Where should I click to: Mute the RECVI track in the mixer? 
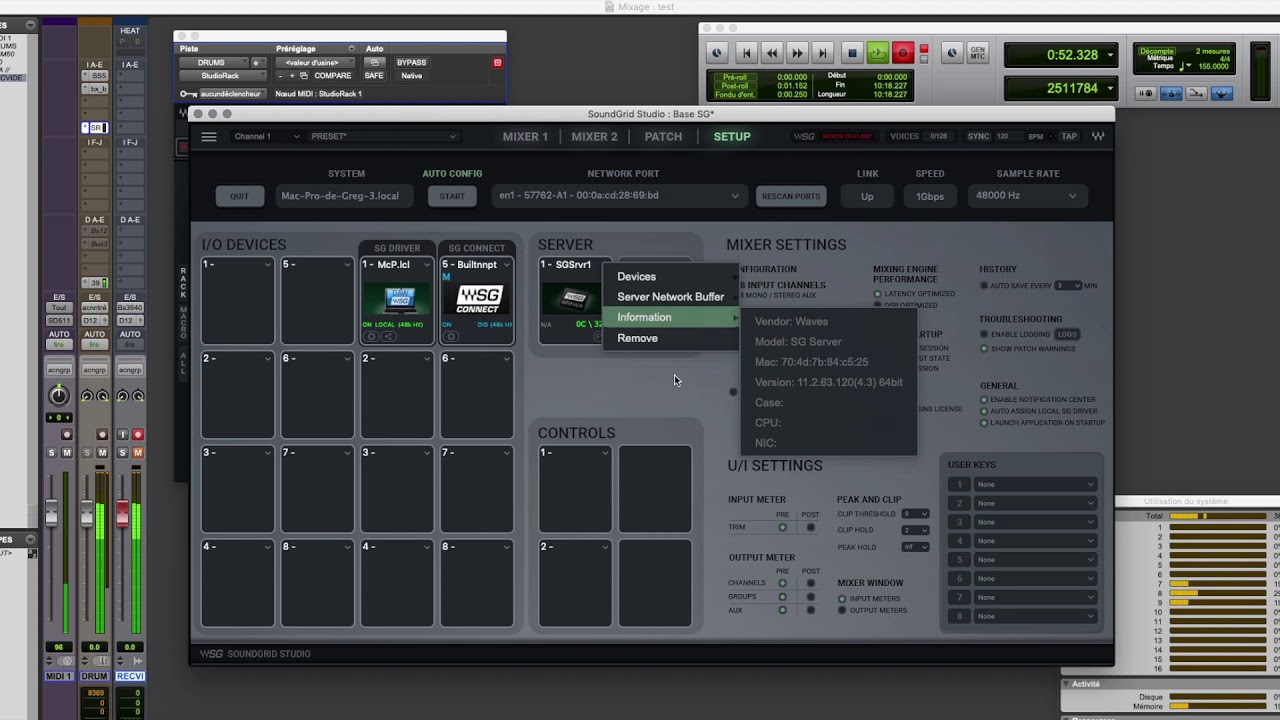138,453
